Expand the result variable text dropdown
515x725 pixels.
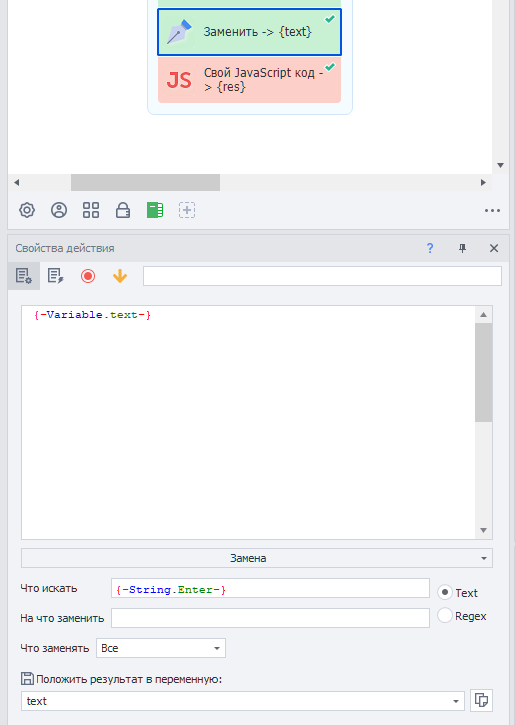point(243,701)
